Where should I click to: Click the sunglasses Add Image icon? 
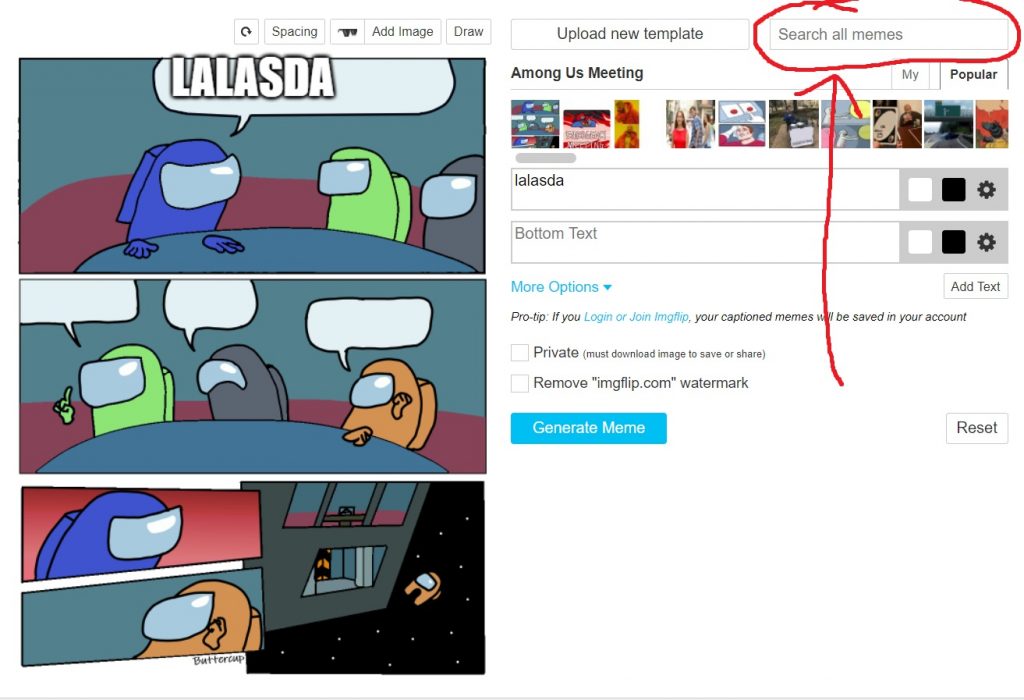(347, 32)
